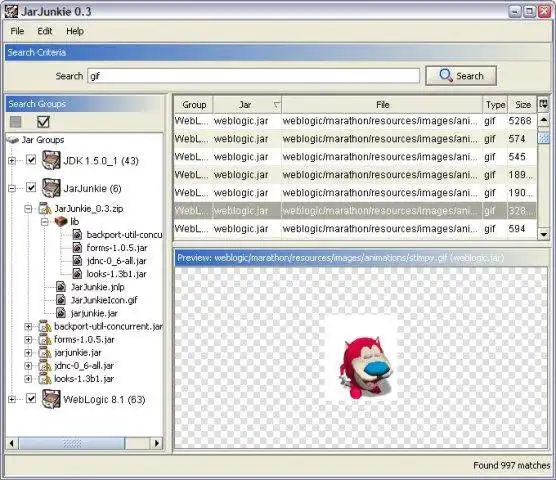Click the Search button
556x480 pixels.
tap(461, 76)
